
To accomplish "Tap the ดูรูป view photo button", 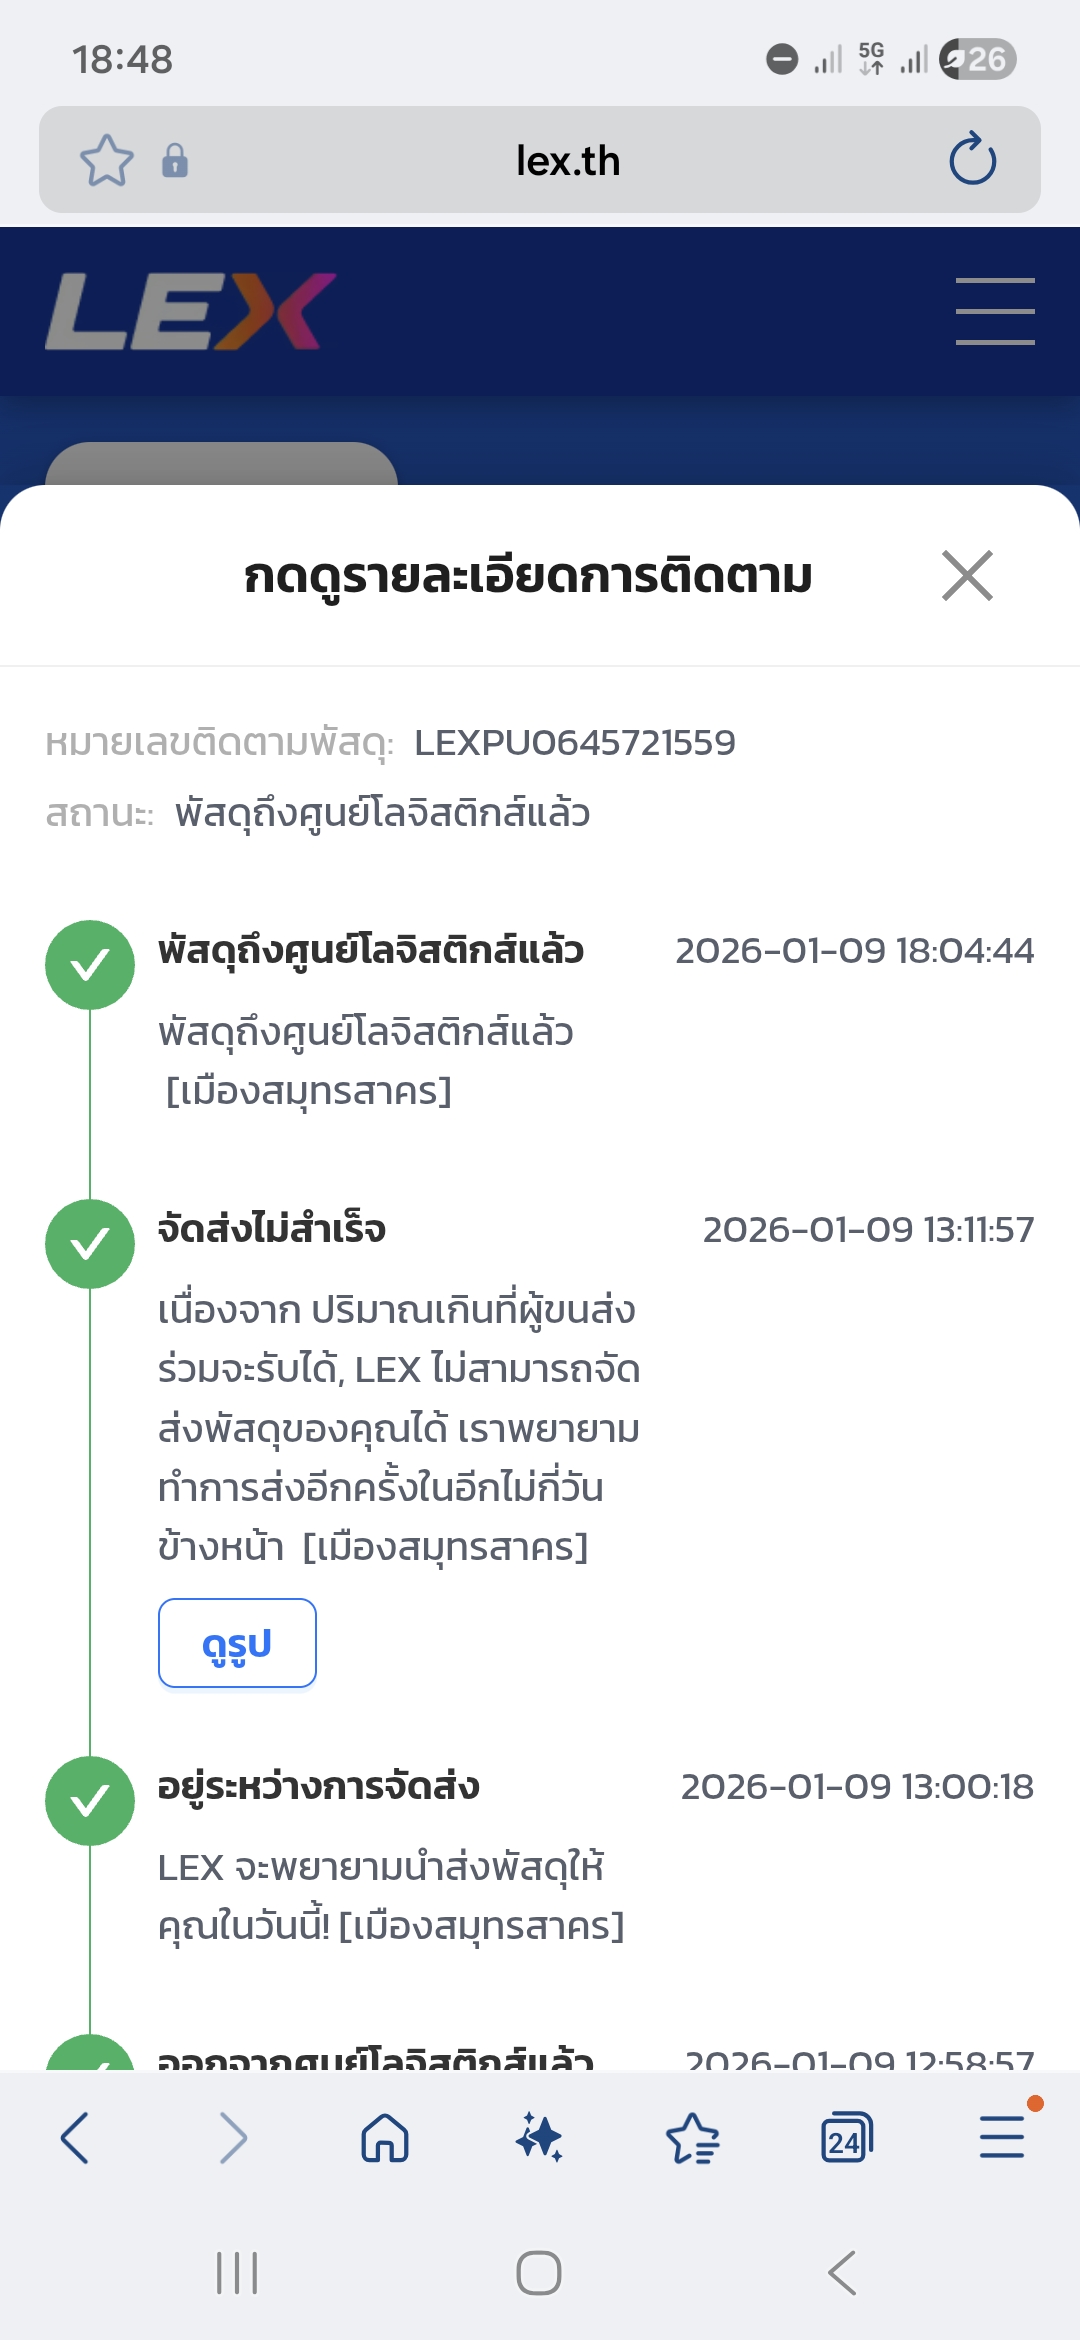I will tap(237, 1643).
